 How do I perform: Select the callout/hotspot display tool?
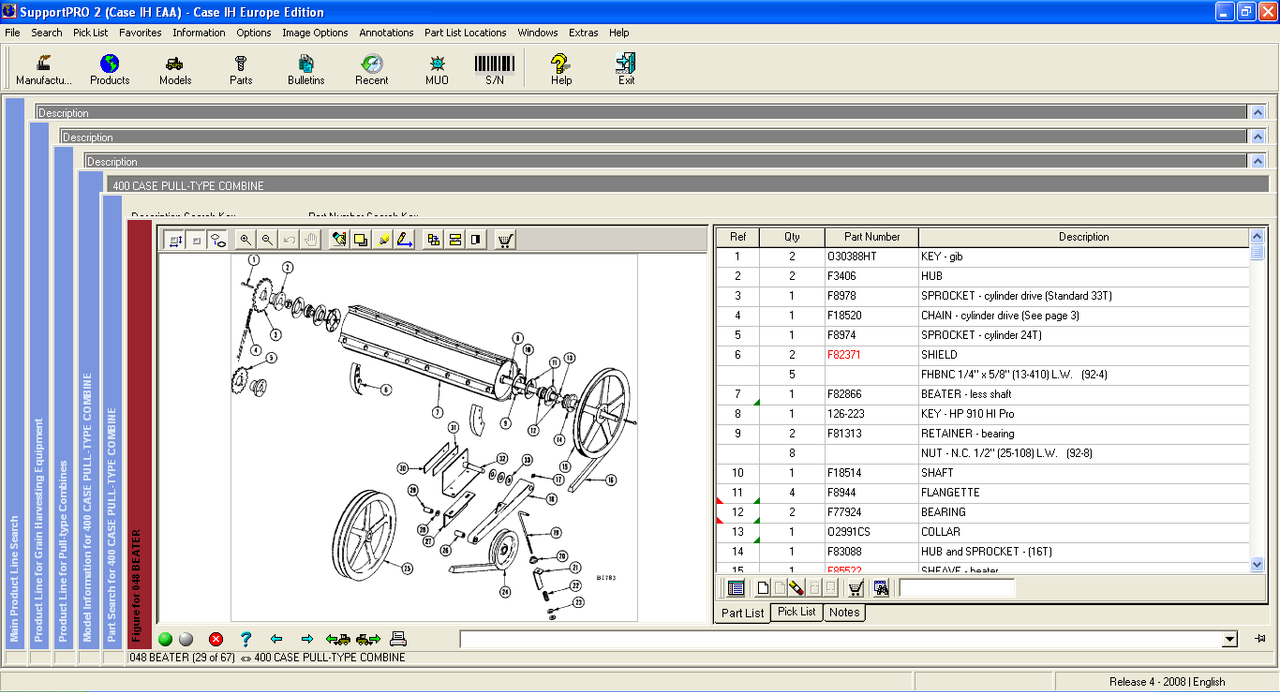pos(217,240)
